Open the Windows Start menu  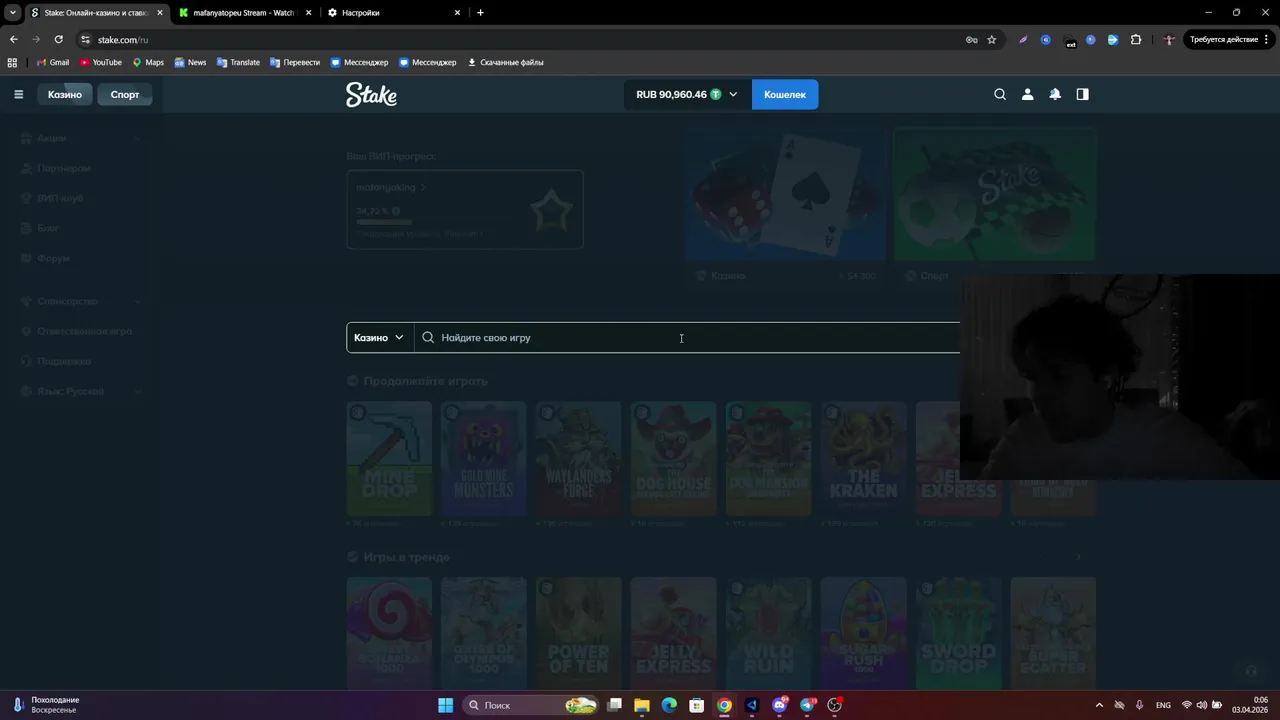point(446,705)
